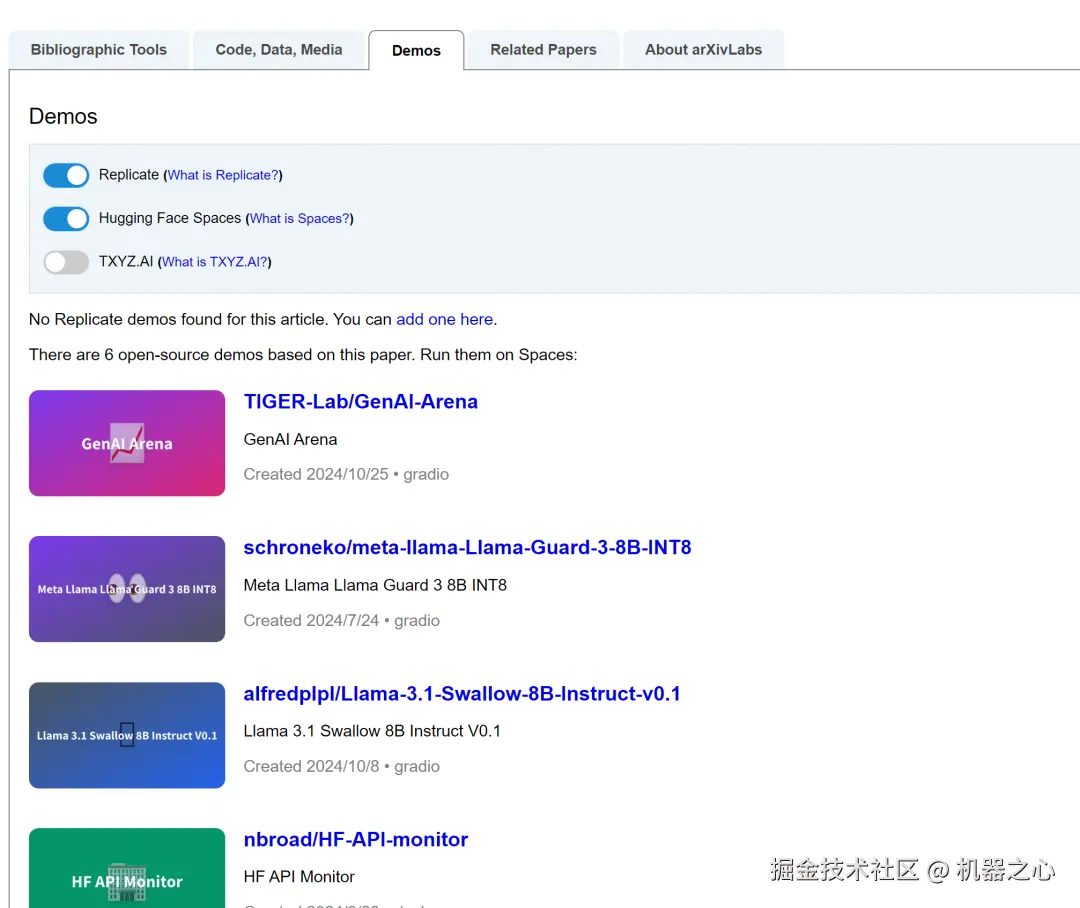Click 'No Replicate demos found' sentence

point(262,320)
